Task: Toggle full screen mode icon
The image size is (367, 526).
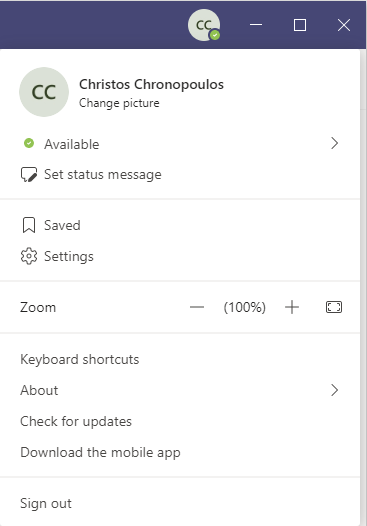Action: pos(334,307)
